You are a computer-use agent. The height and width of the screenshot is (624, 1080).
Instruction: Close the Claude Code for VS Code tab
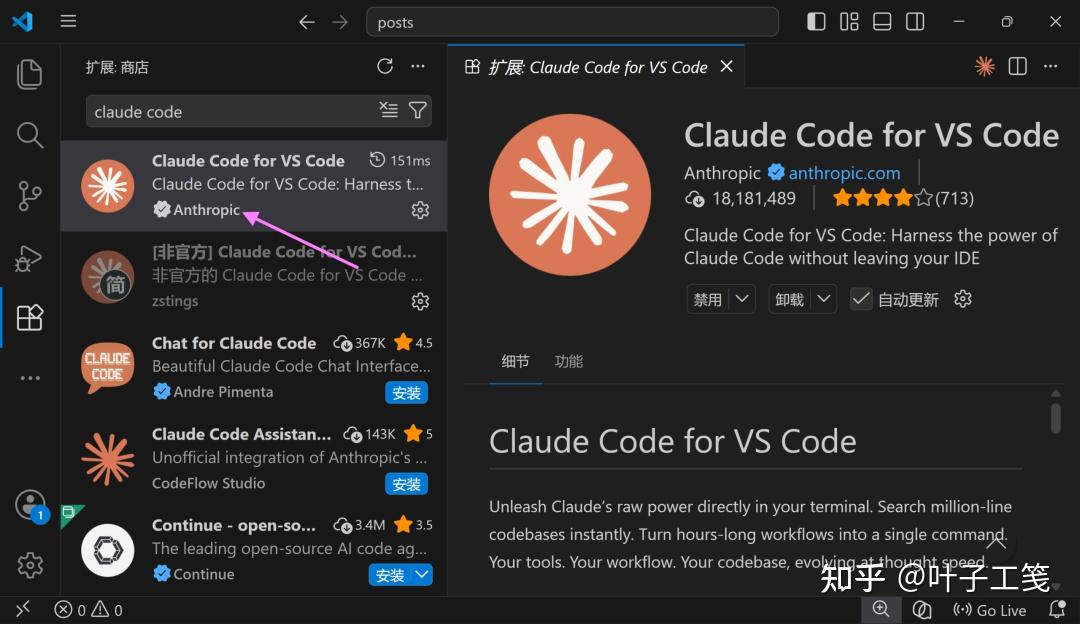click(727, 67)
